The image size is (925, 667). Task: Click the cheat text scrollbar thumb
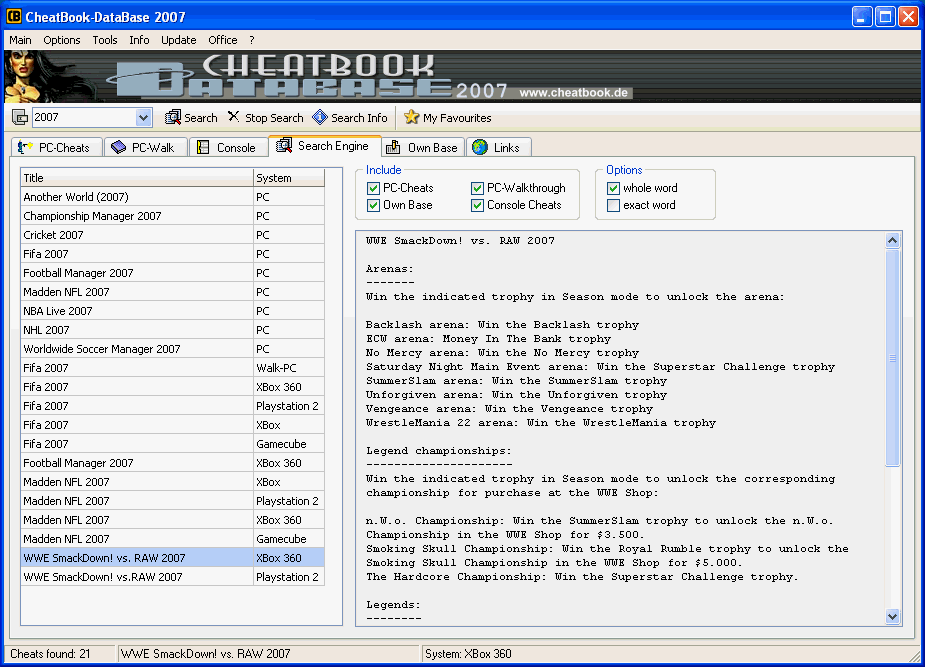click(893, 357)
